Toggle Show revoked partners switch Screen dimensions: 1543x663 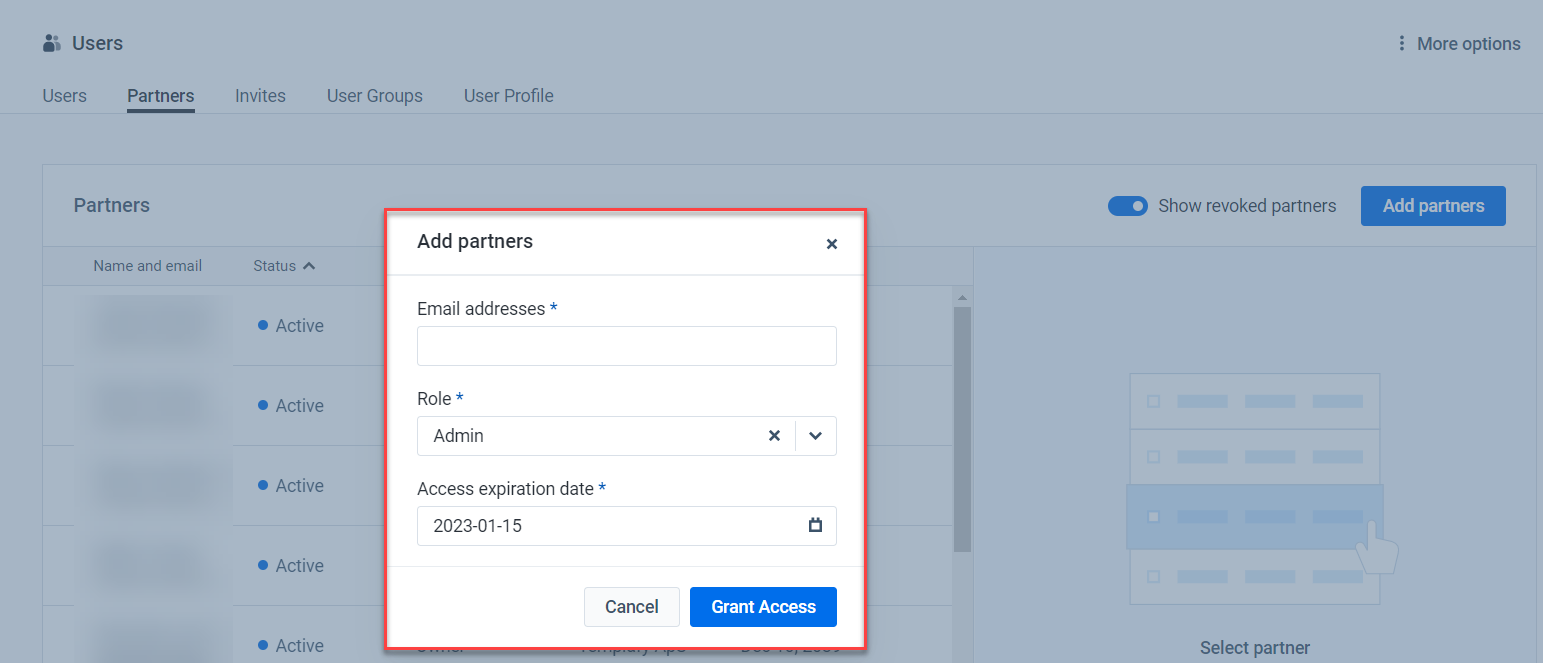(1128, 206)
